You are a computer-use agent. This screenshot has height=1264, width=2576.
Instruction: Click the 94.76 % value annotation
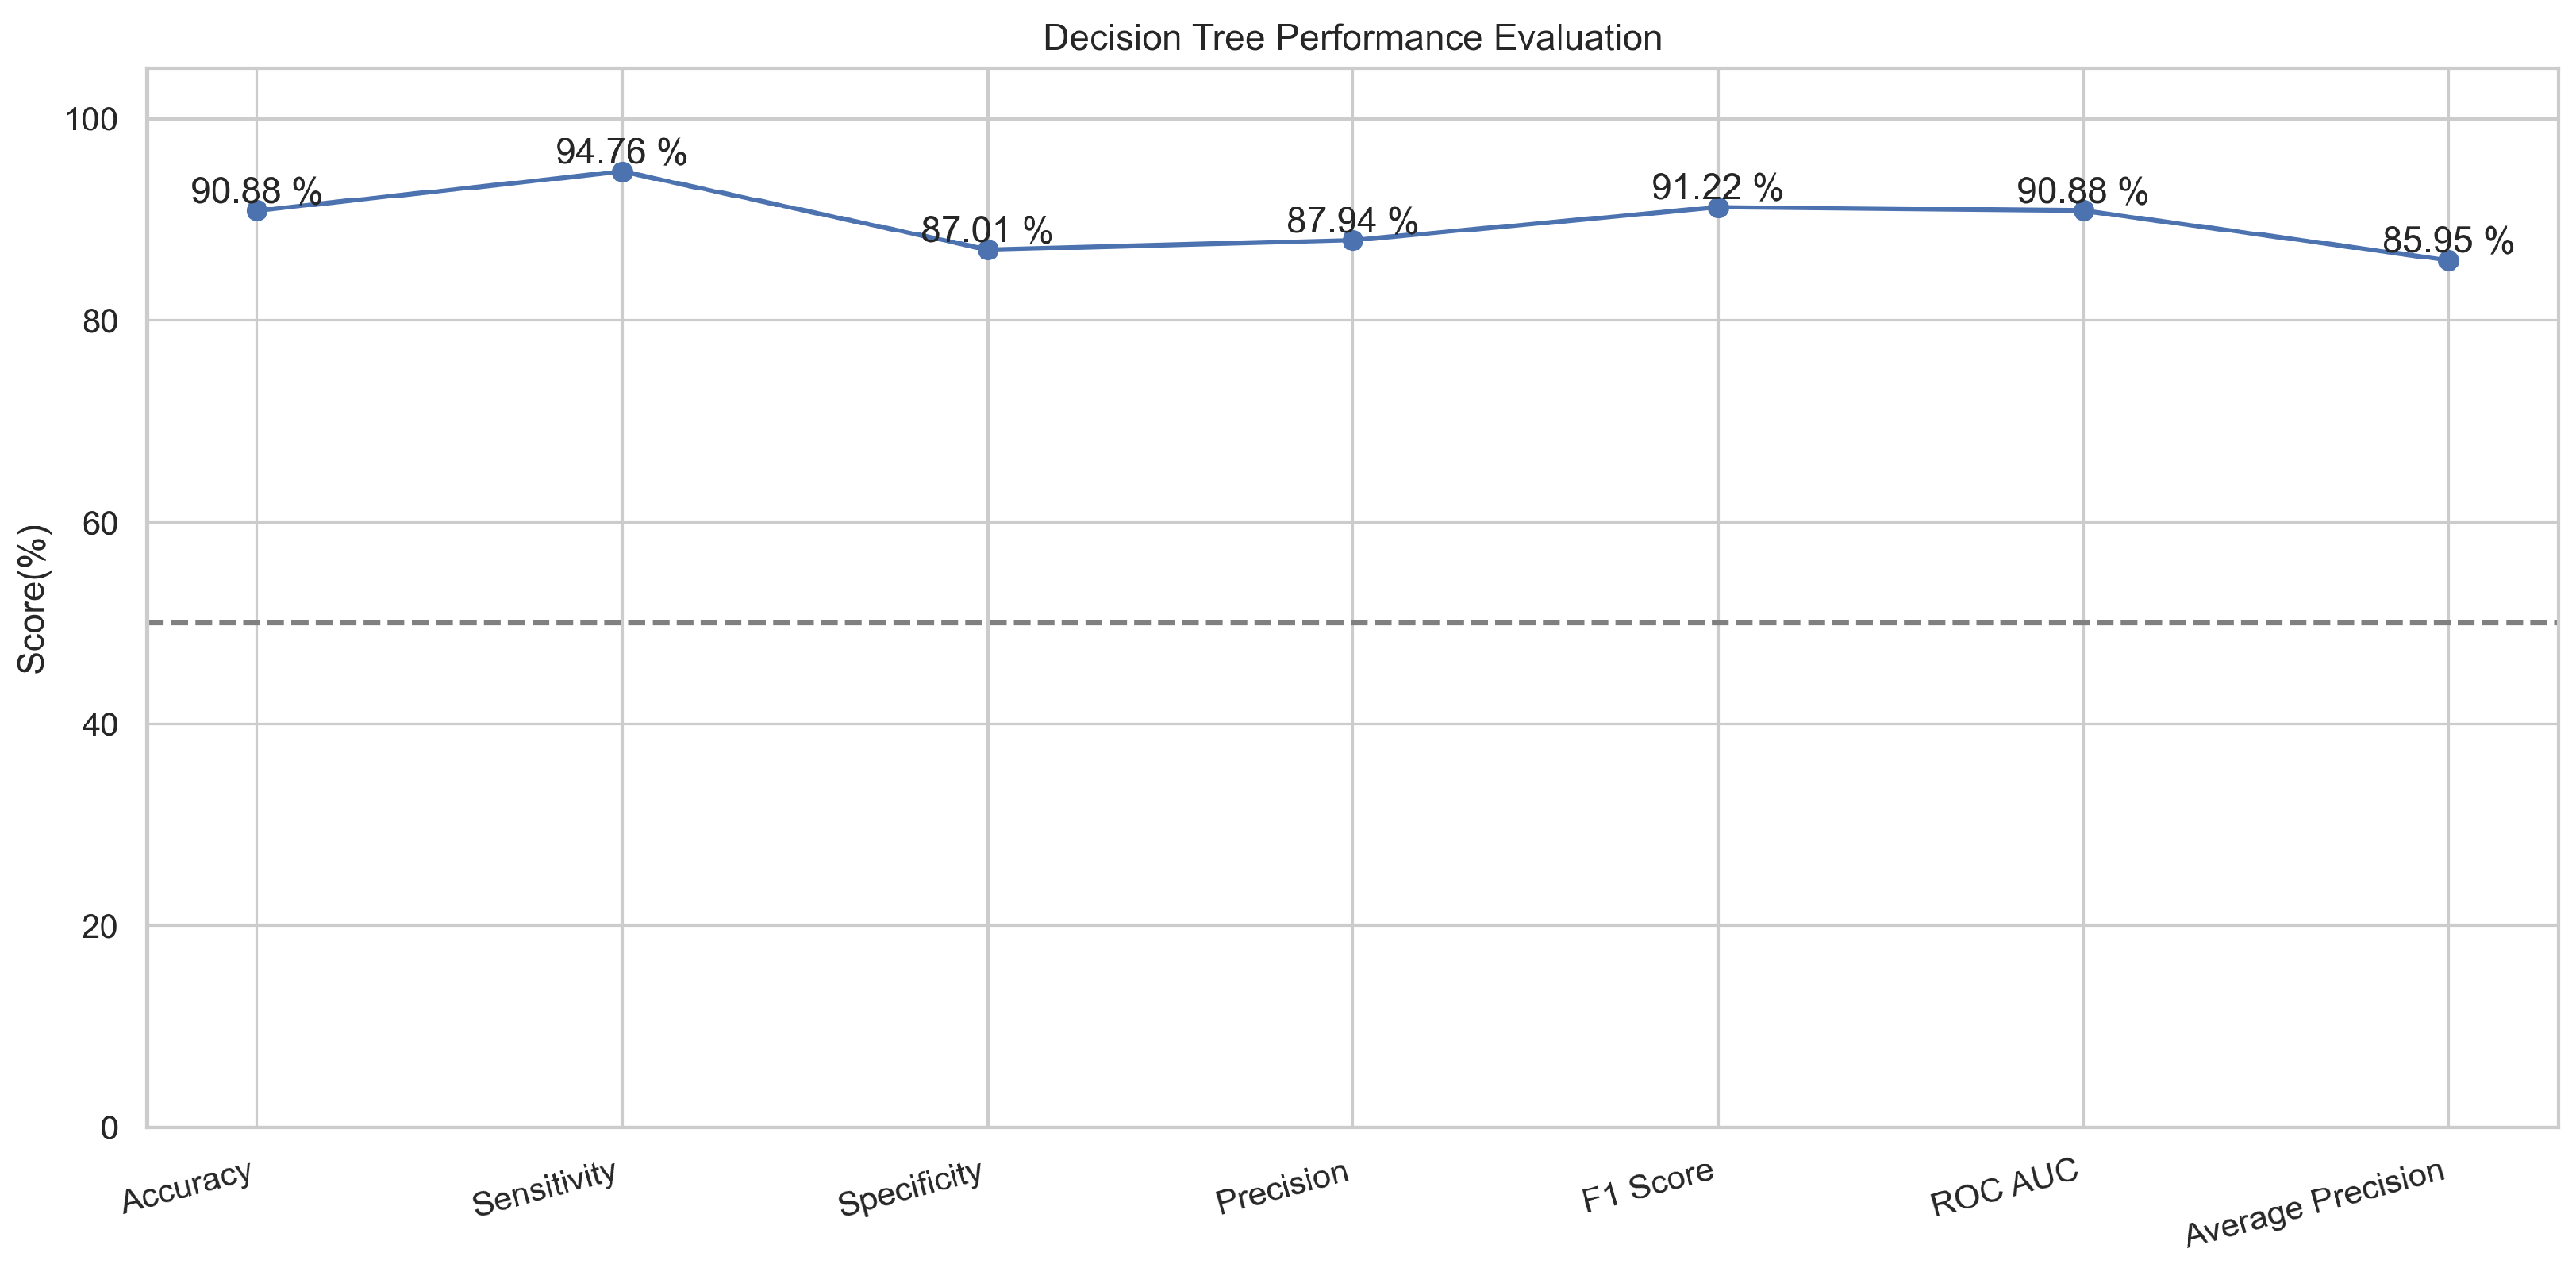tap(621, 152)
